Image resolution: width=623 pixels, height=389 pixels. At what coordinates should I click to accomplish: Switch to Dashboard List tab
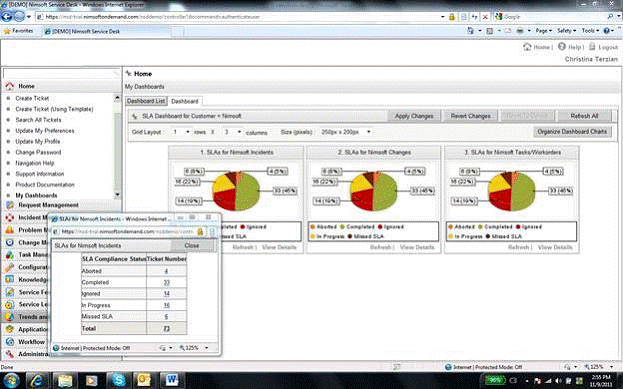(x=146, y=101)
